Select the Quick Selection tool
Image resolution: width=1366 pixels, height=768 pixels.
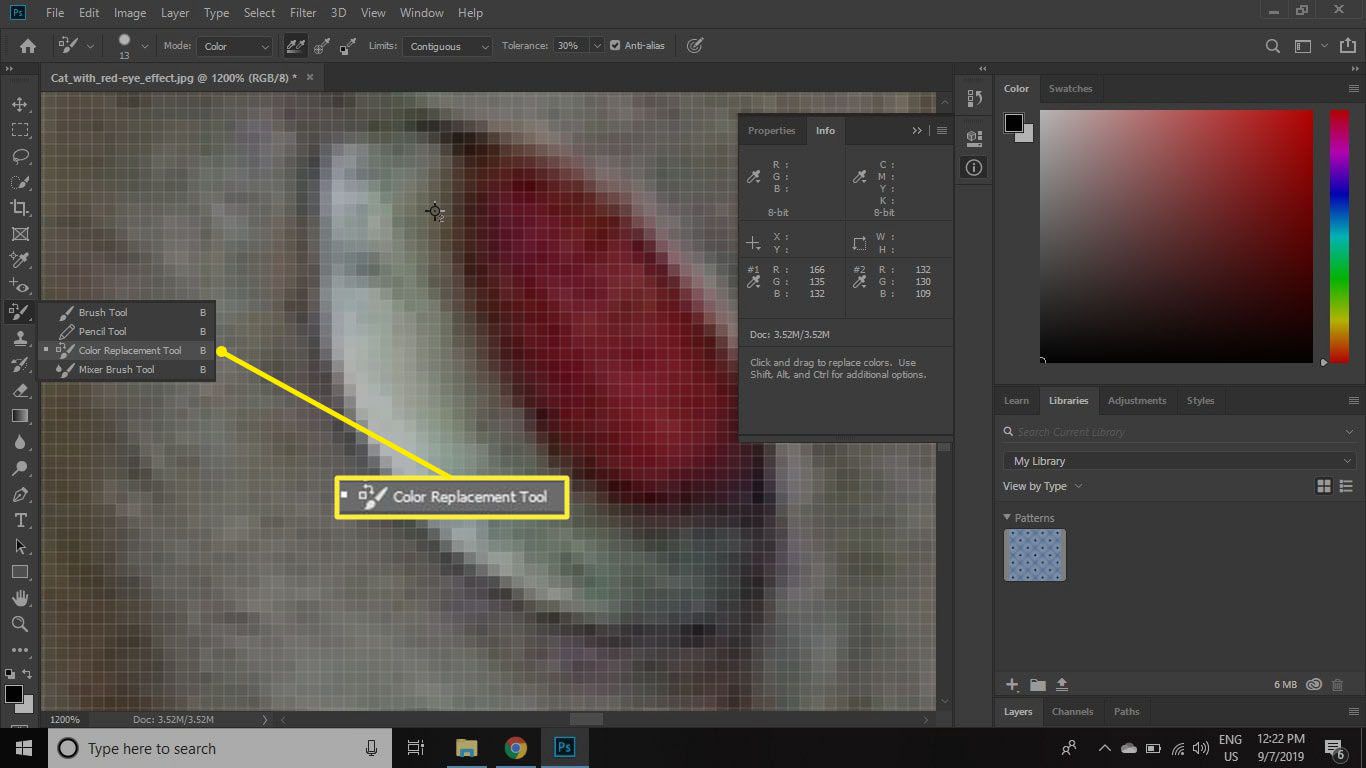pos(19,182)
